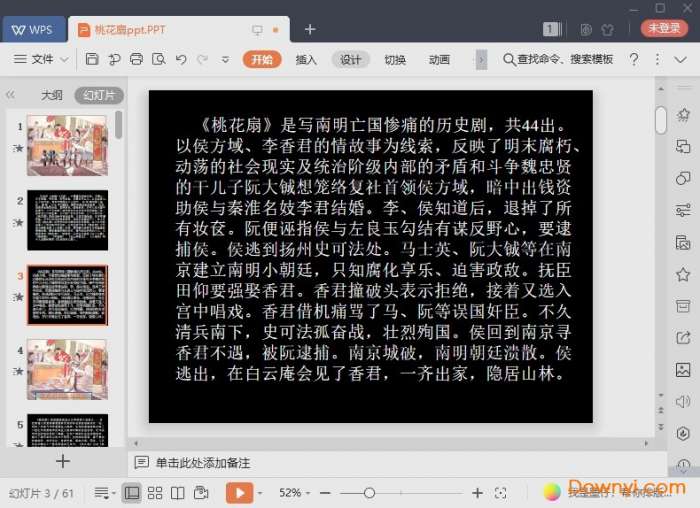
Task: Open the help question mark icon
Action: tap(633, 59)
